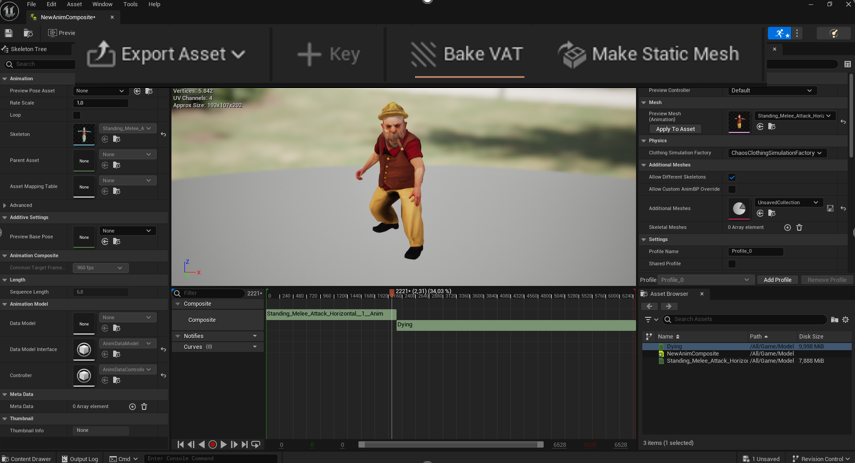Image resolution: width=855 pixels, height=463 pixels.
Task: Open the Clothing Simulation Factory dropdown
Action: [x=777, y=153]
